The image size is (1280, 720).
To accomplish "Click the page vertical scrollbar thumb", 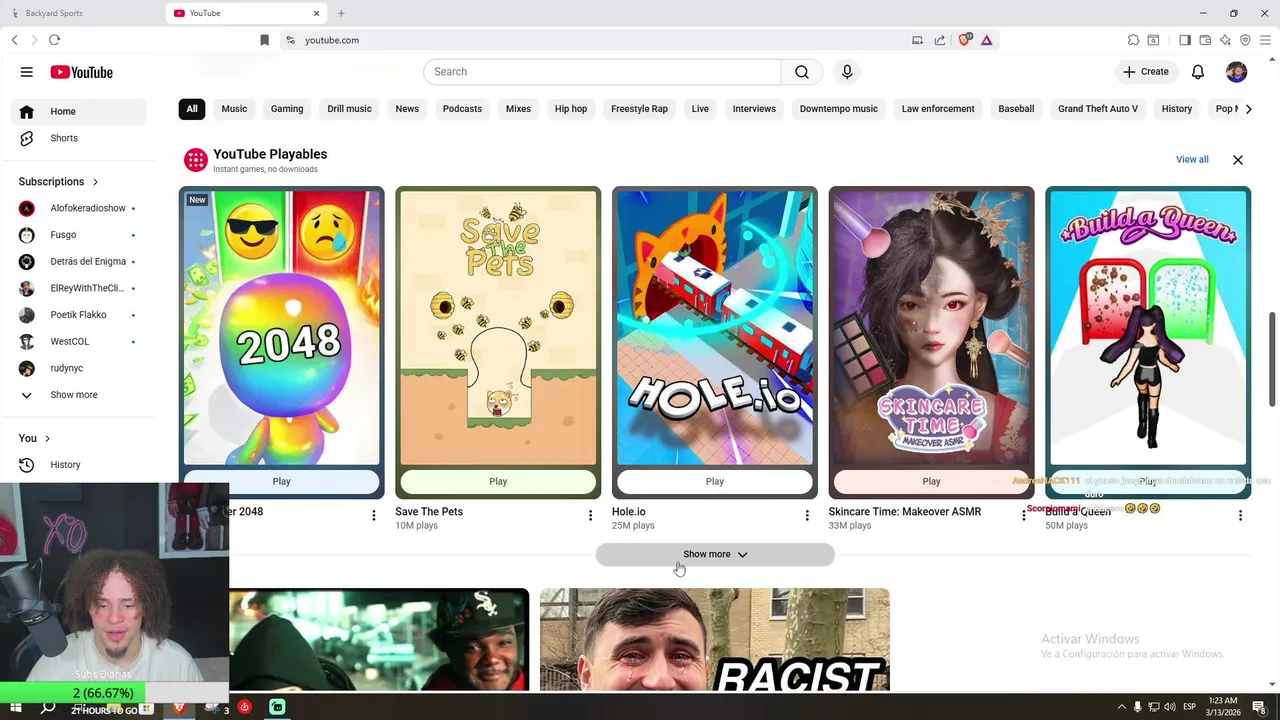I will tap(1272, 360).
